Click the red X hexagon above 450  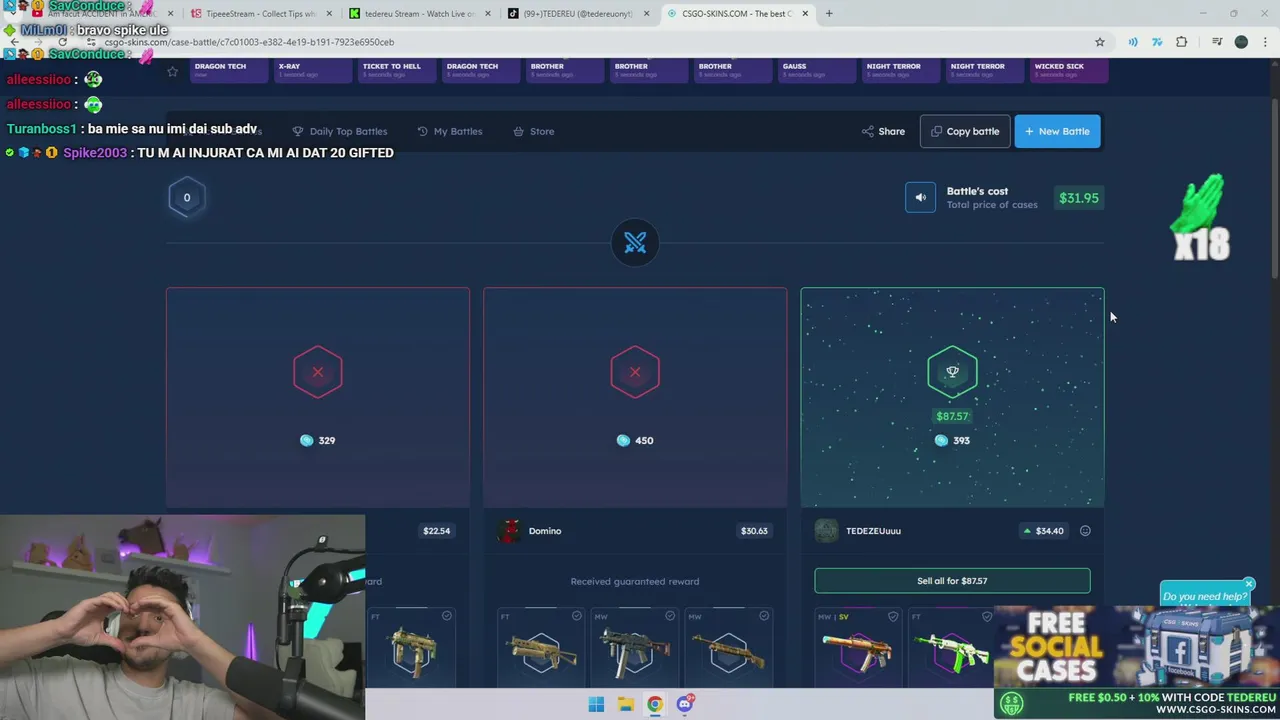point(635,372)
